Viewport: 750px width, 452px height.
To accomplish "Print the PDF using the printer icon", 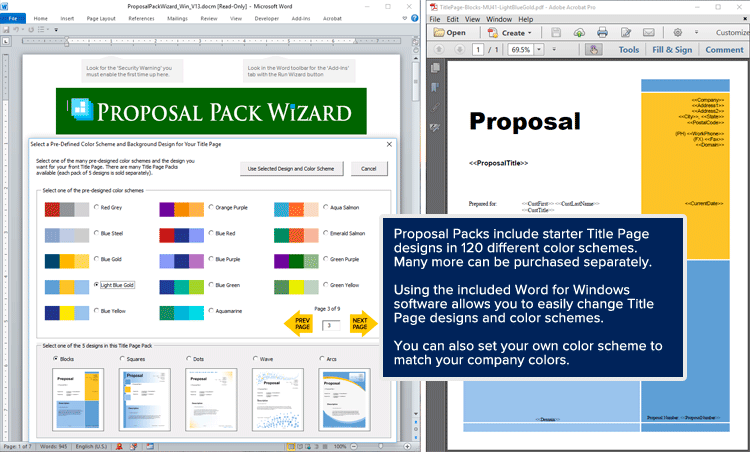I will (x=602, y=33).
